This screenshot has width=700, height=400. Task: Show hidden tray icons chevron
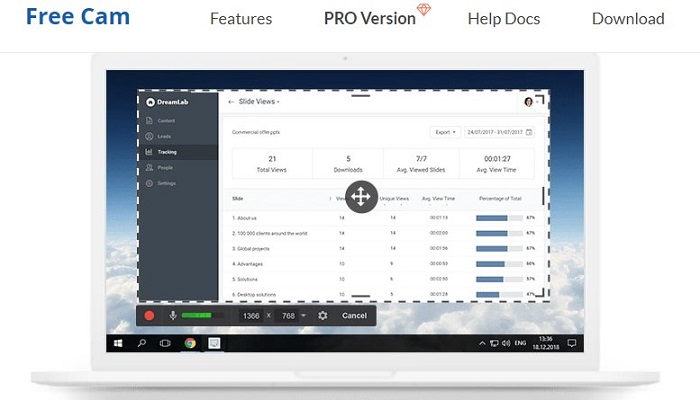[x=482, y=343]
